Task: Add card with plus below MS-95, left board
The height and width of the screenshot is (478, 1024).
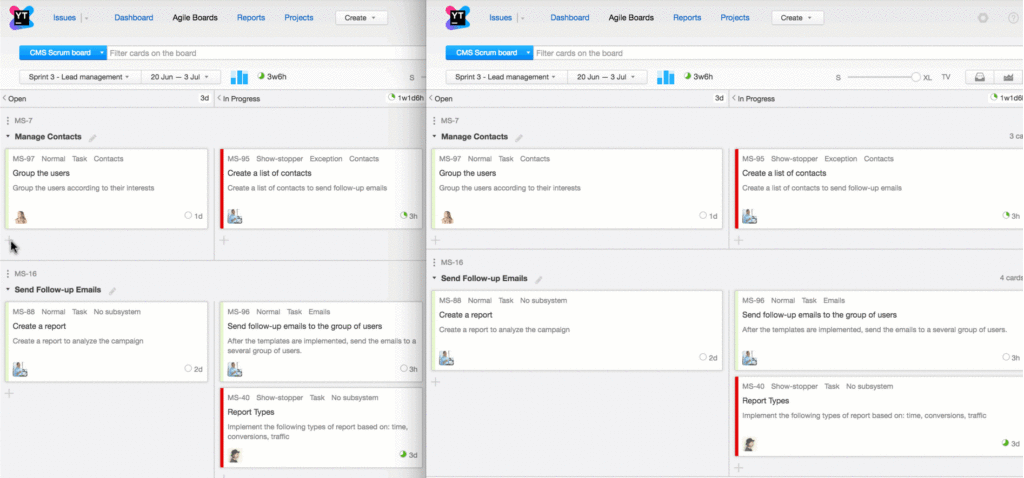Action: pyautogui.click(x=224, y=240)
